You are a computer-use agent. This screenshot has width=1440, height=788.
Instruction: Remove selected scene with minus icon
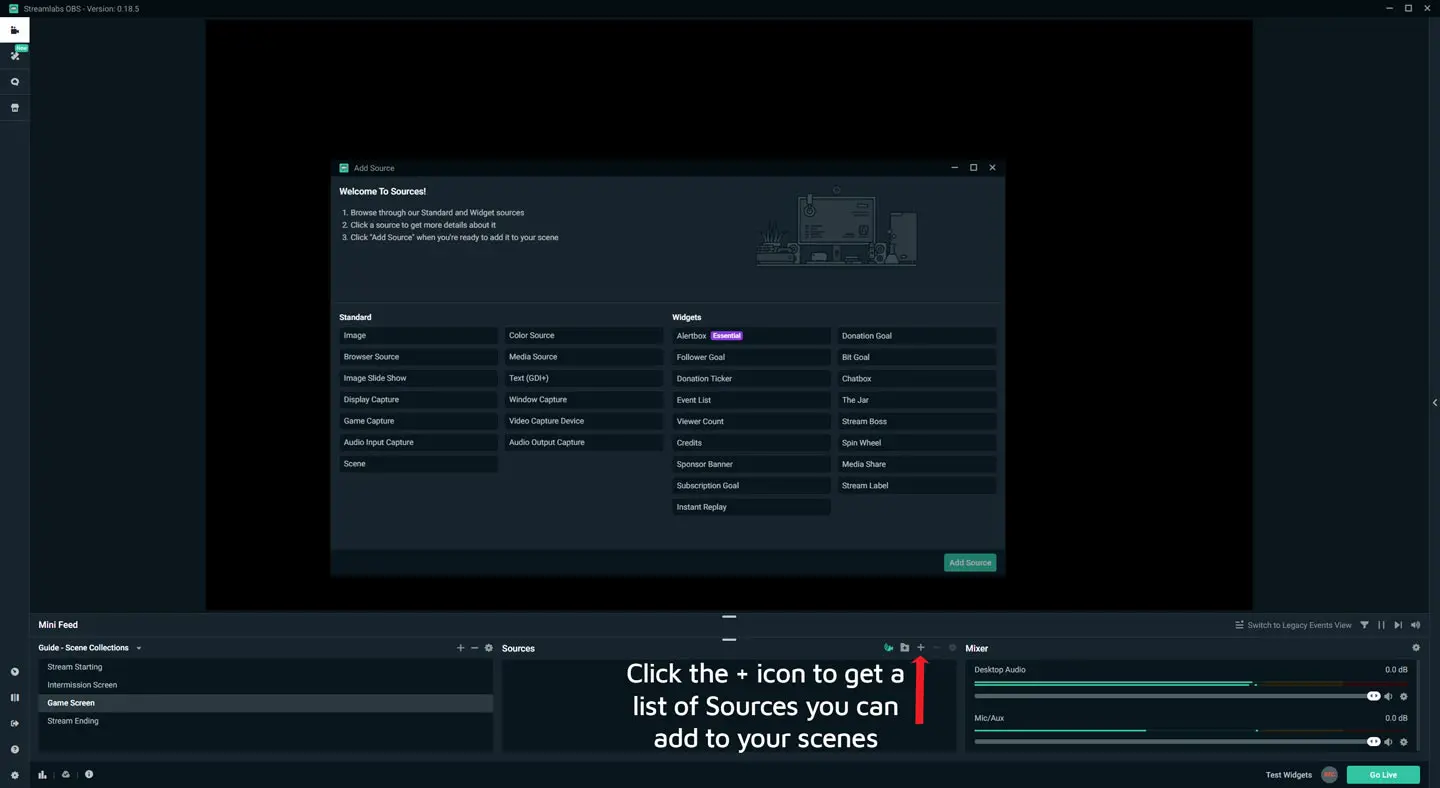point(474,648)
